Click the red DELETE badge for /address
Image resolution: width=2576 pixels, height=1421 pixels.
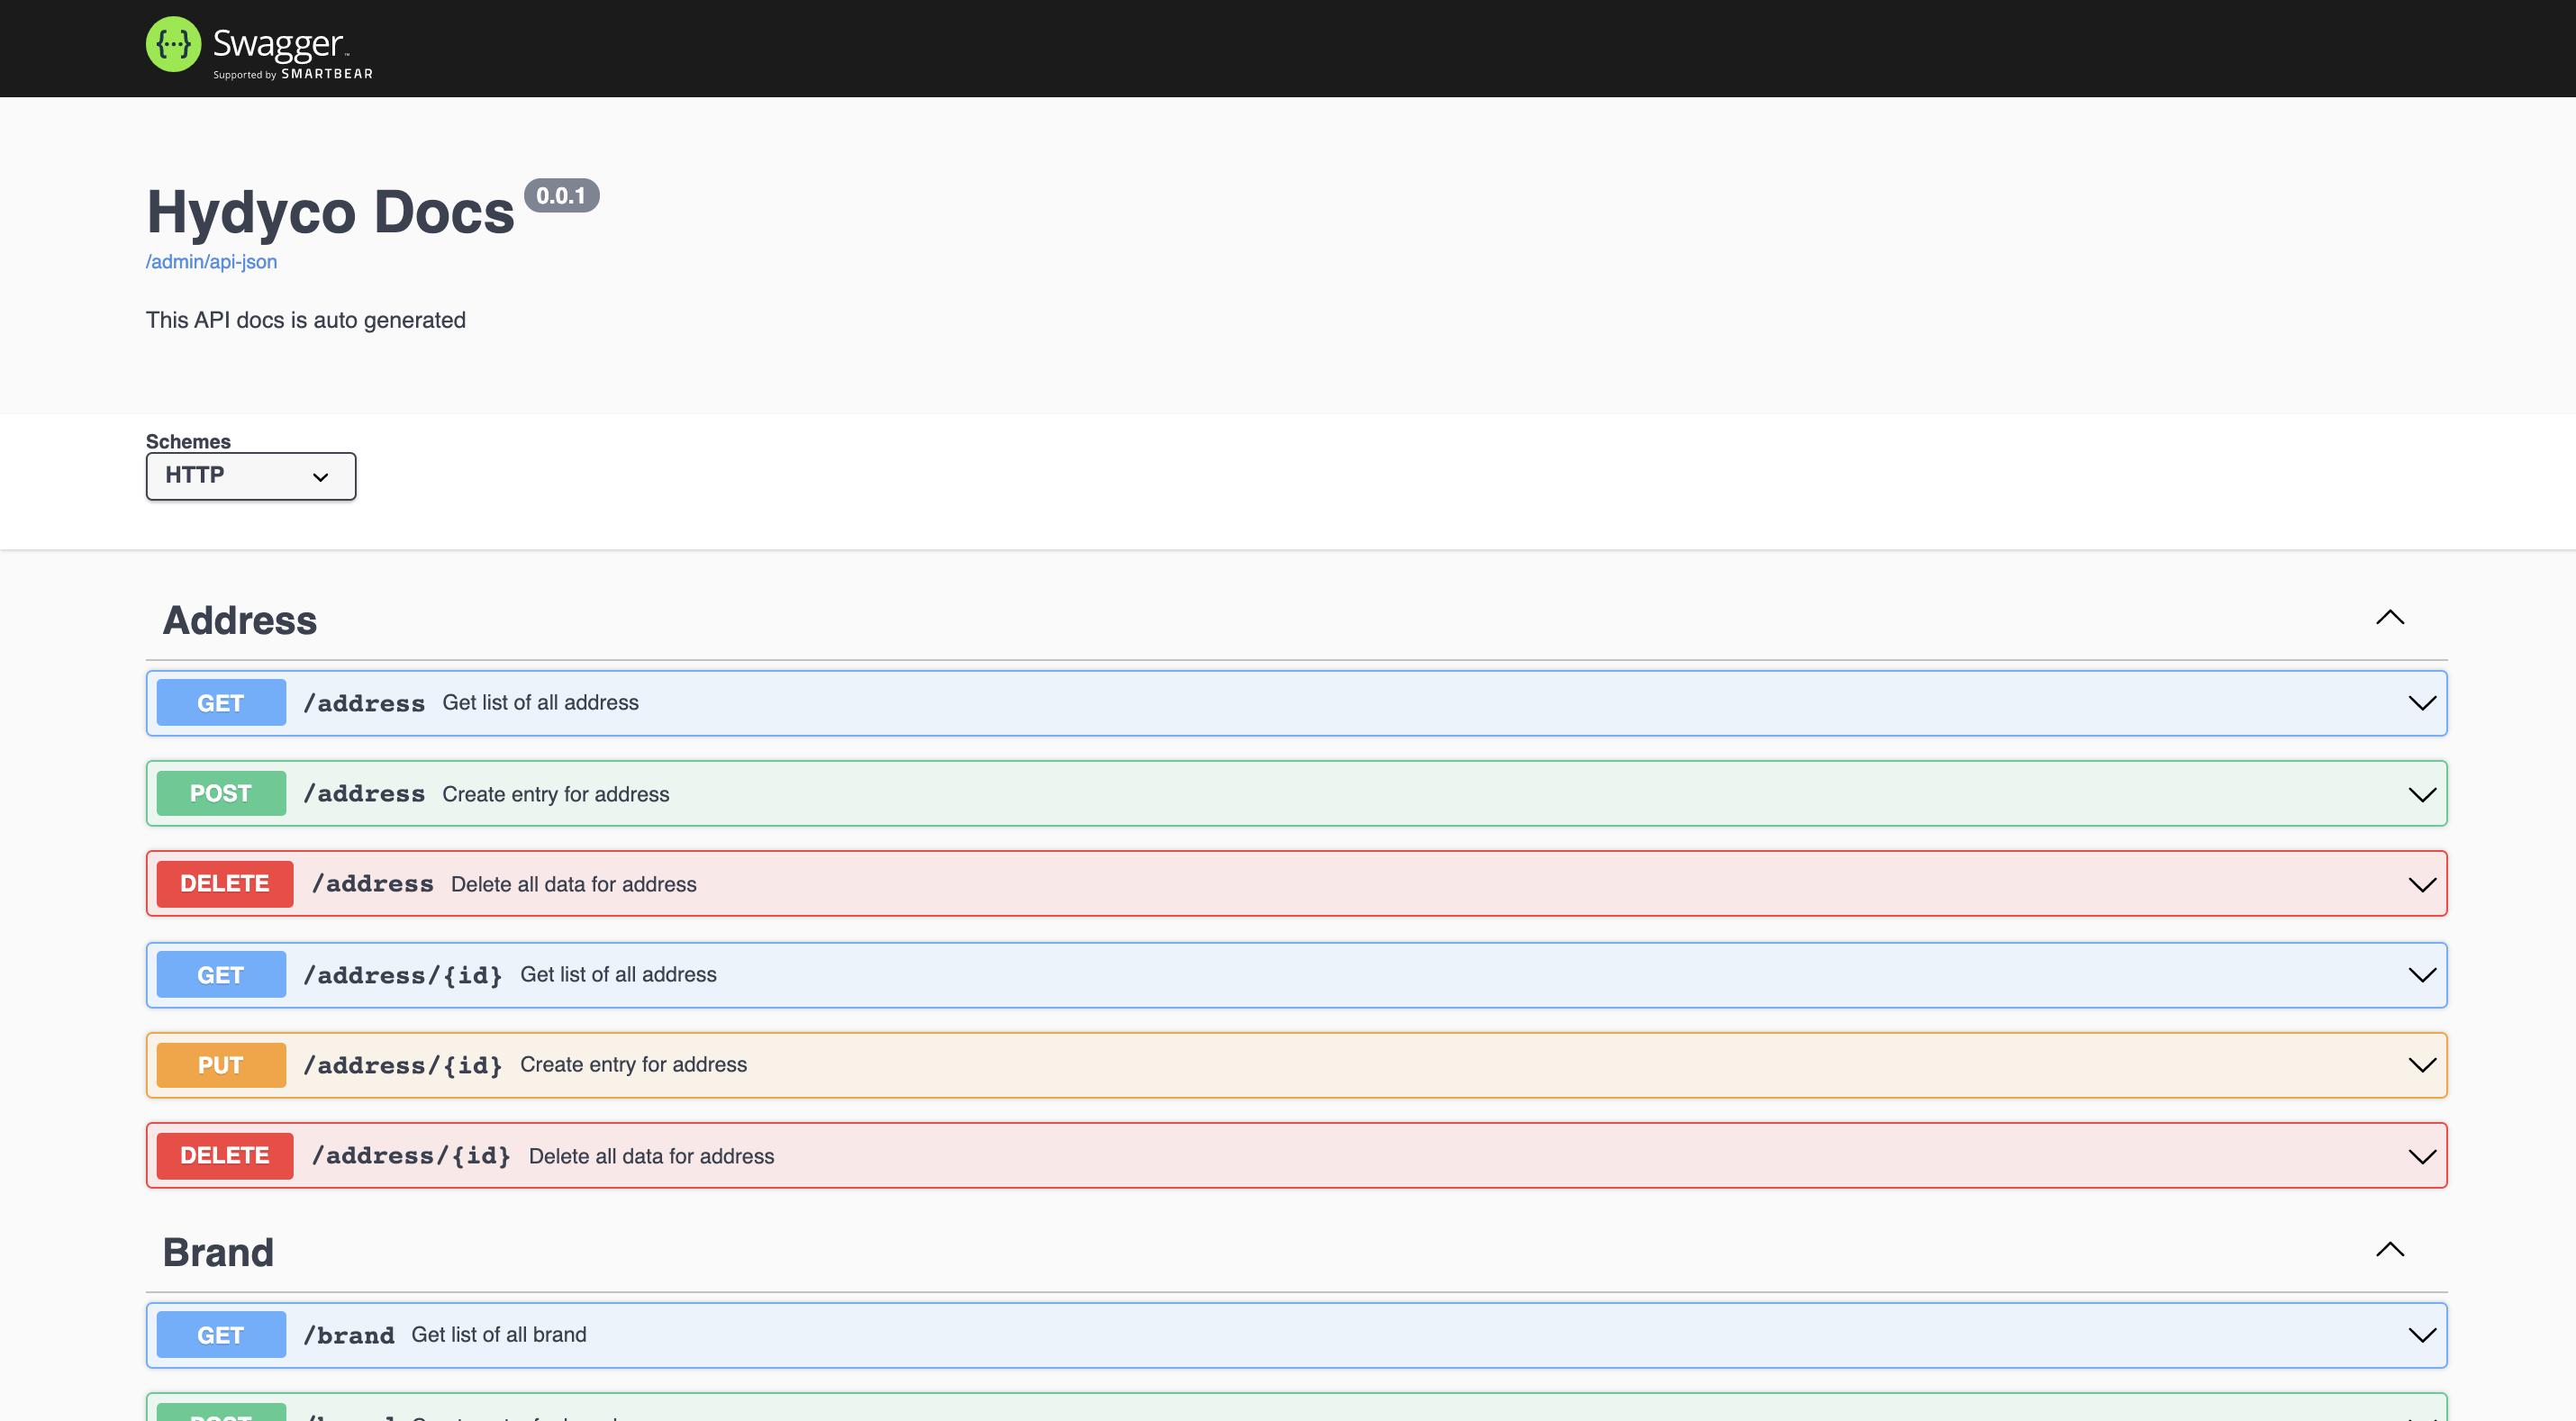(x=225, y=884)
